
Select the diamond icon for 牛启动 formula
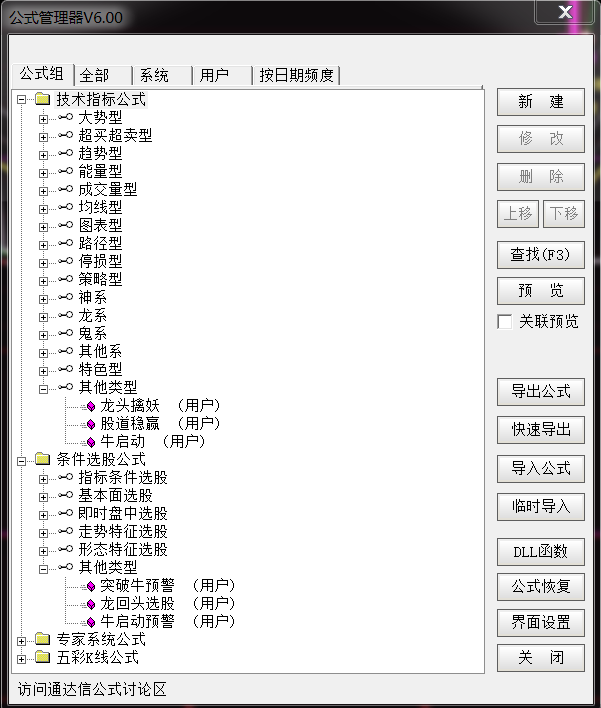(90, 442)
